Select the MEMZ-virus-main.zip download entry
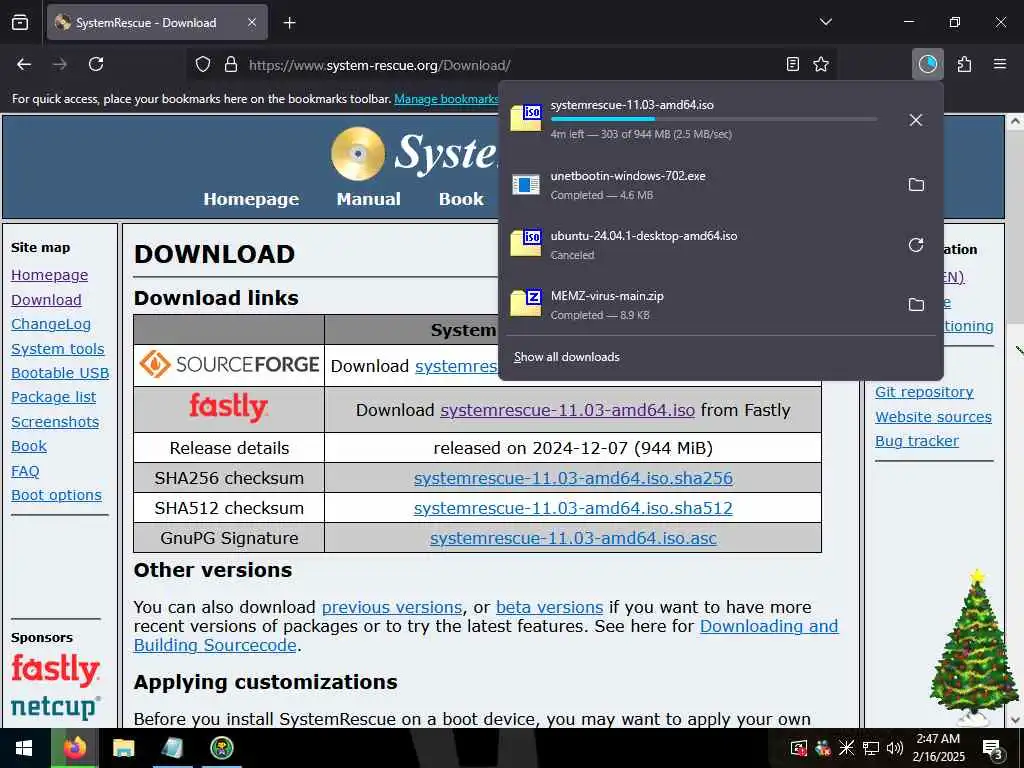The image size is (1024, 768). [699, 305]
